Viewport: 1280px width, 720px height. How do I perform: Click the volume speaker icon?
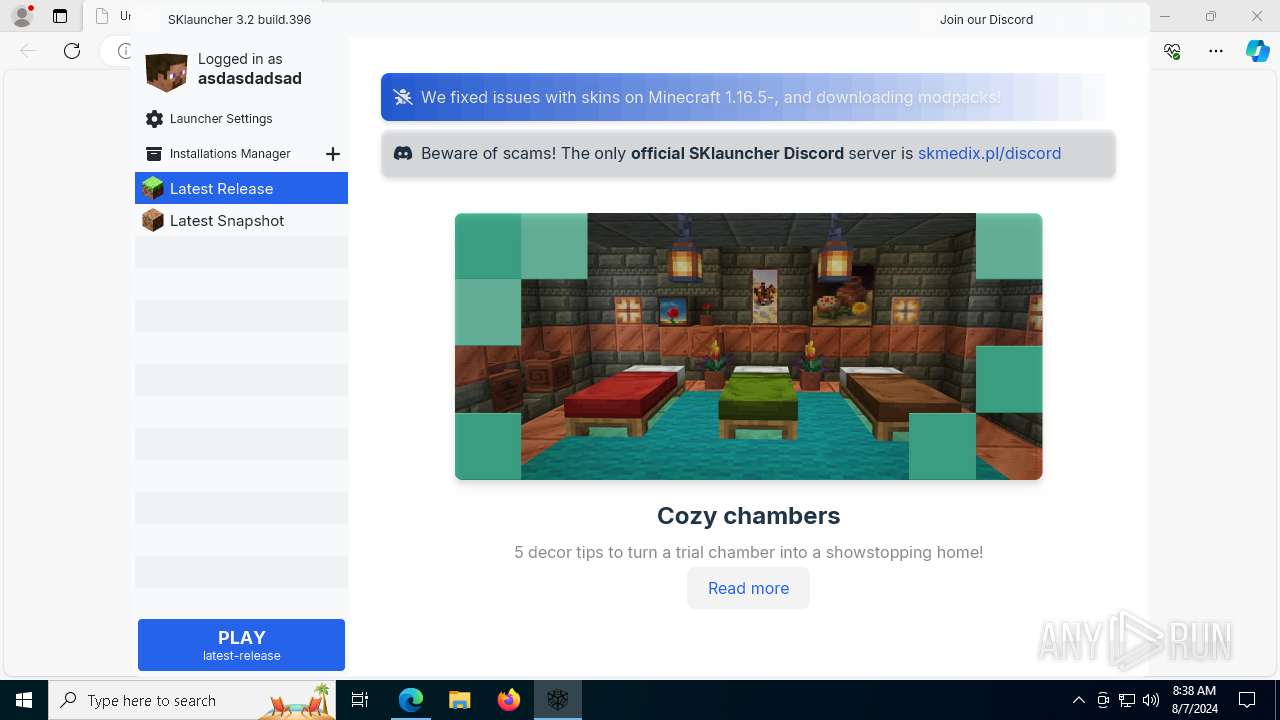tap(1151, 700)
